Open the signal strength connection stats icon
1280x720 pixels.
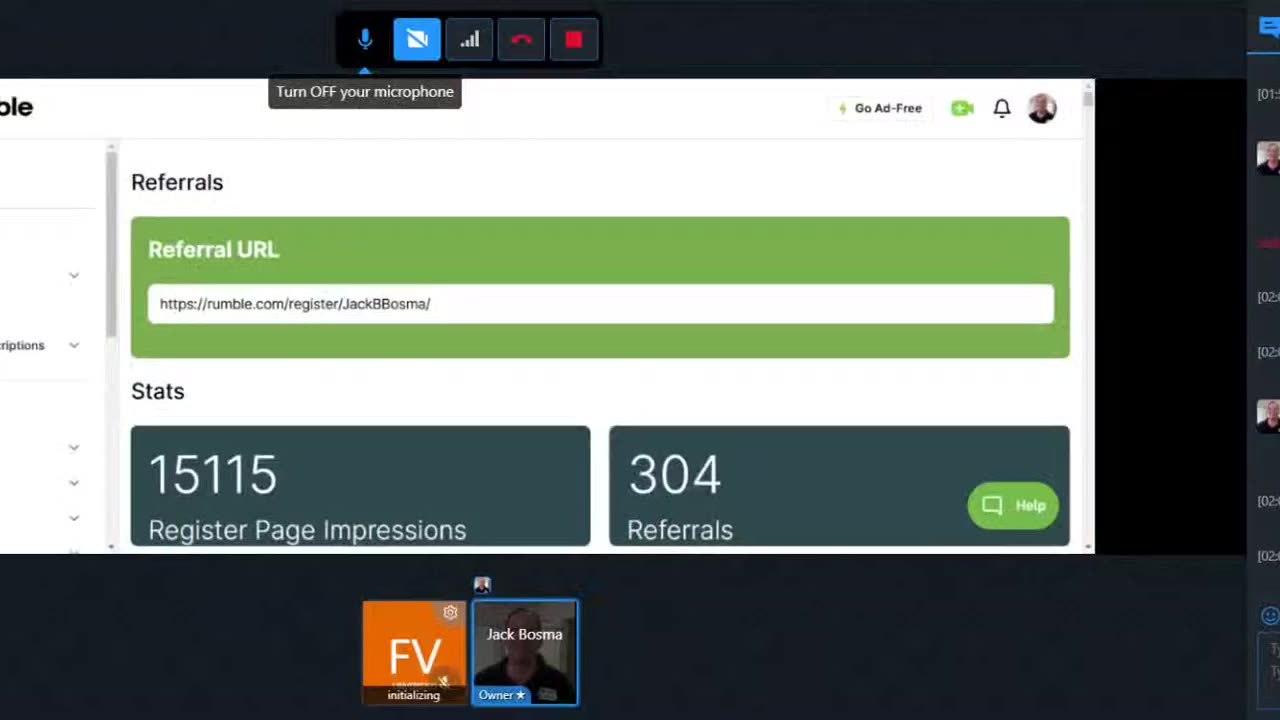point(469,40)
